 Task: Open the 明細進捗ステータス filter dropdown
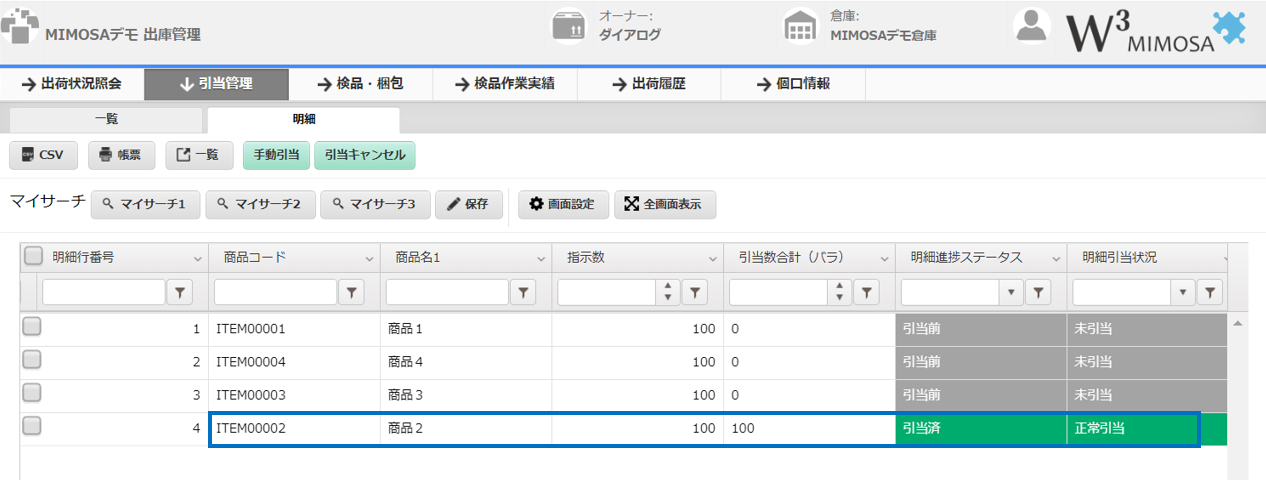1011,292
